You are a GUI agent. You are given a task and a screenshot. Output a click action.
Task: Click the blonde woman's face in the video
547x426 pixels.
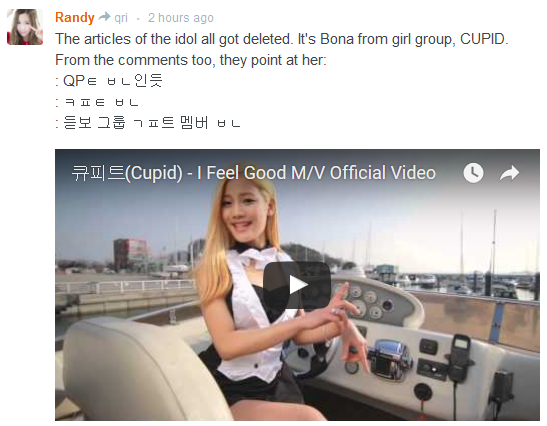point(245,215)
